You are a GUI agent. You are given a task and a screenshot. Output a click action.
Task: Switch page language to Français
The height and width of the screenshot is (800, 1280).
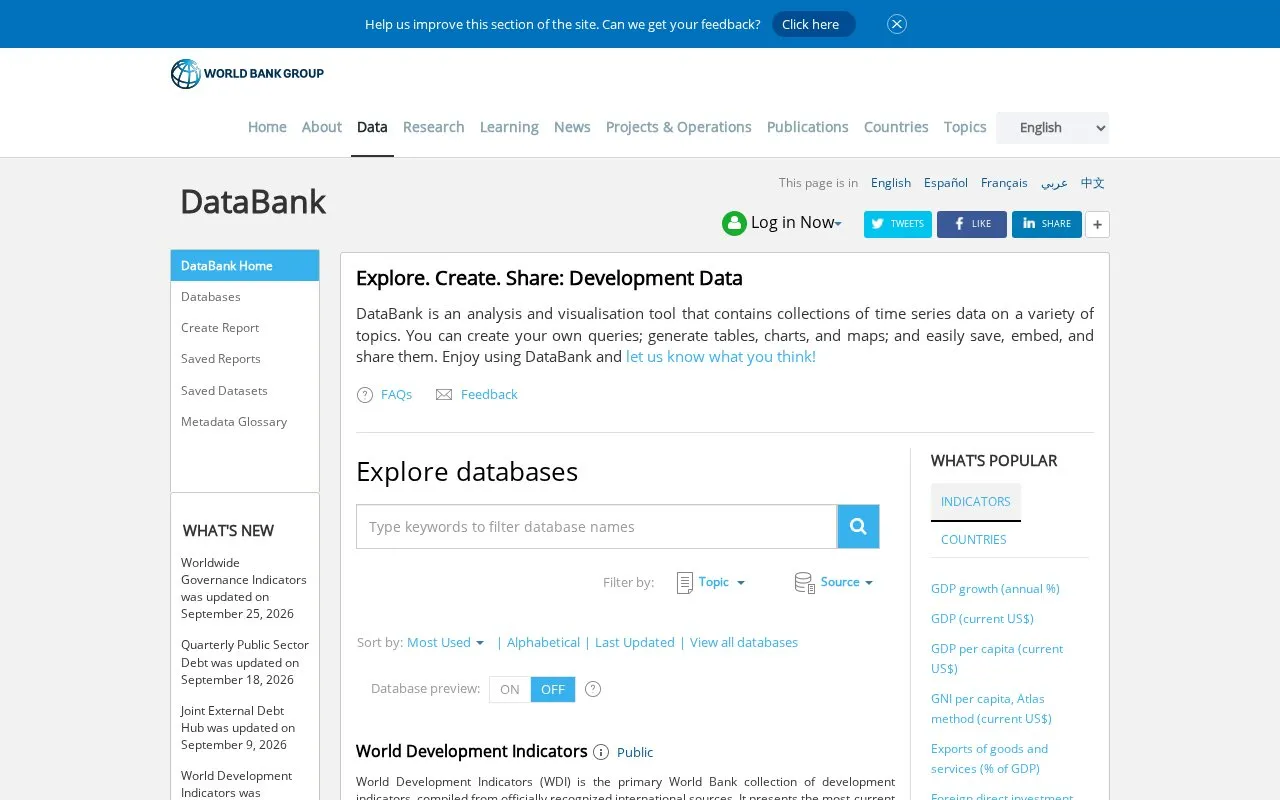coord(1004,183)
